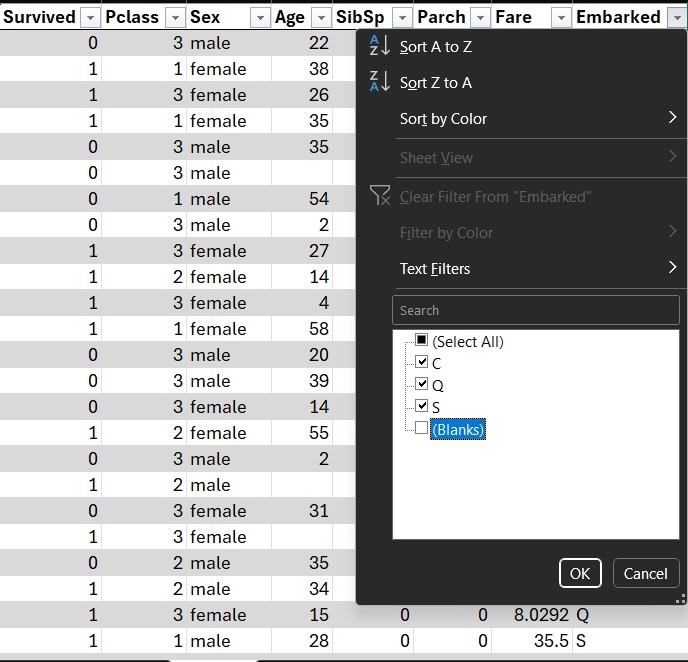Viewport: 688px width, 662px height.
Task: Cancel the filter dialog
Action: click(645, 573)
